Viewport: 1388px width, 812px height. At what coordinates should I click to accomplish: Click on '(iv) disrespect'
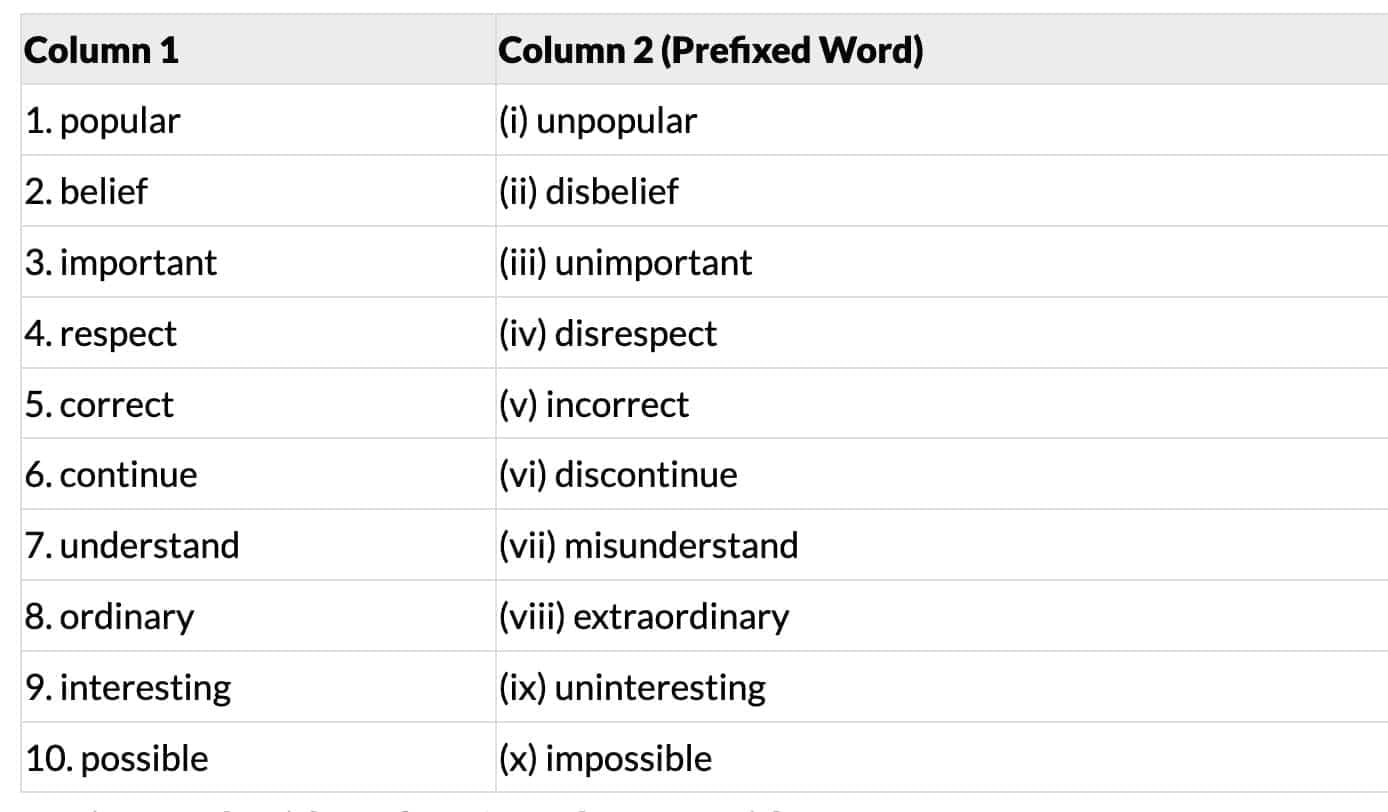tap(608, 333)
